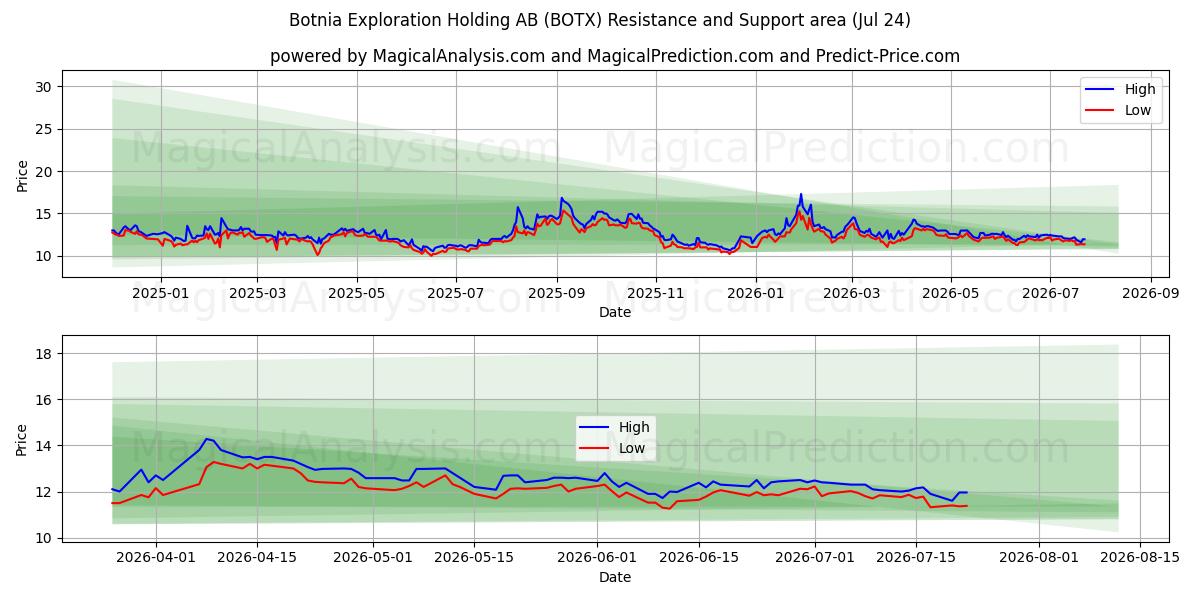This screenshot has width=1200, height=600.
Task: Click the '2026-07-15' tick label
Action: point(914,559)
